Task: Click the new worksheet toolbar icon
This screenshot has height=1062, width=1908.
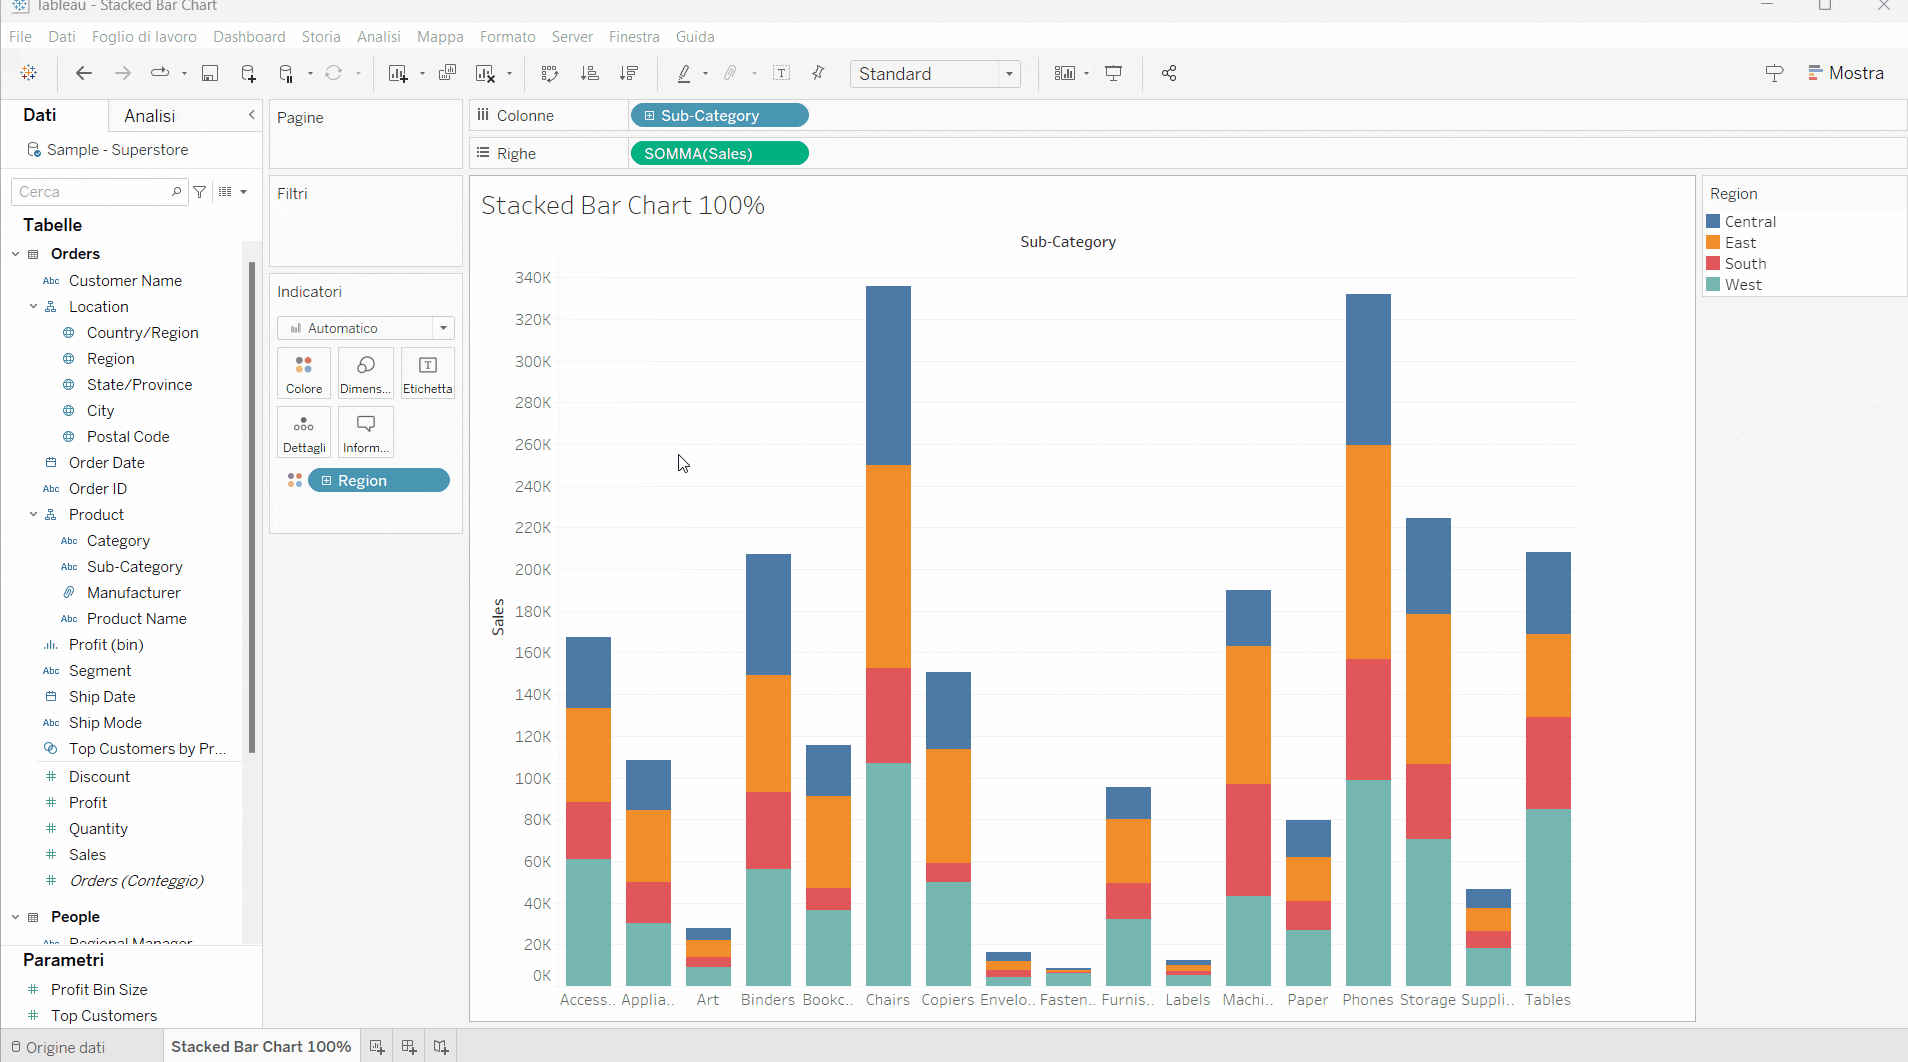Action: [398, 73]
